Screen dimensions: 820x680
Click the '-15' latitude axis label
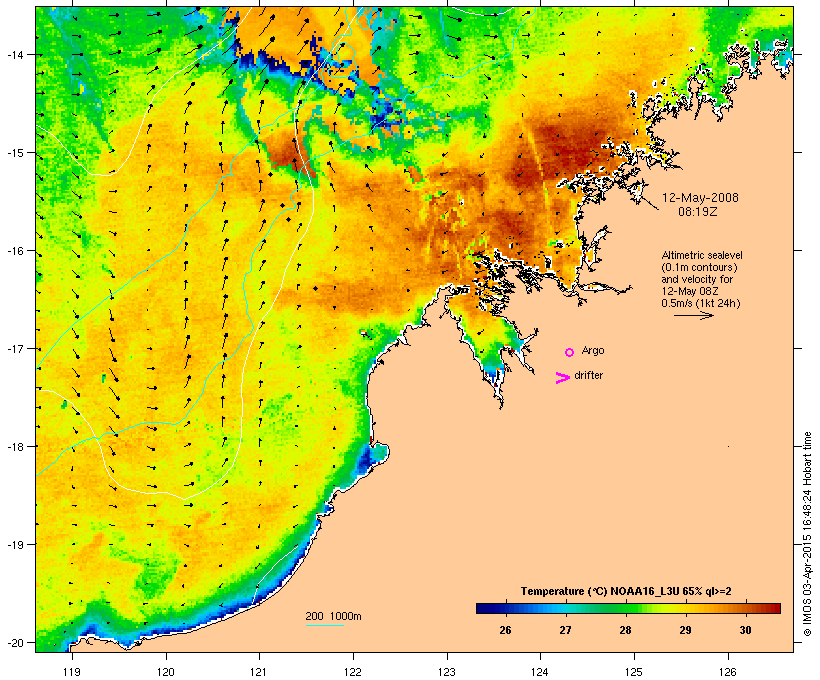[x=14, y=153]
